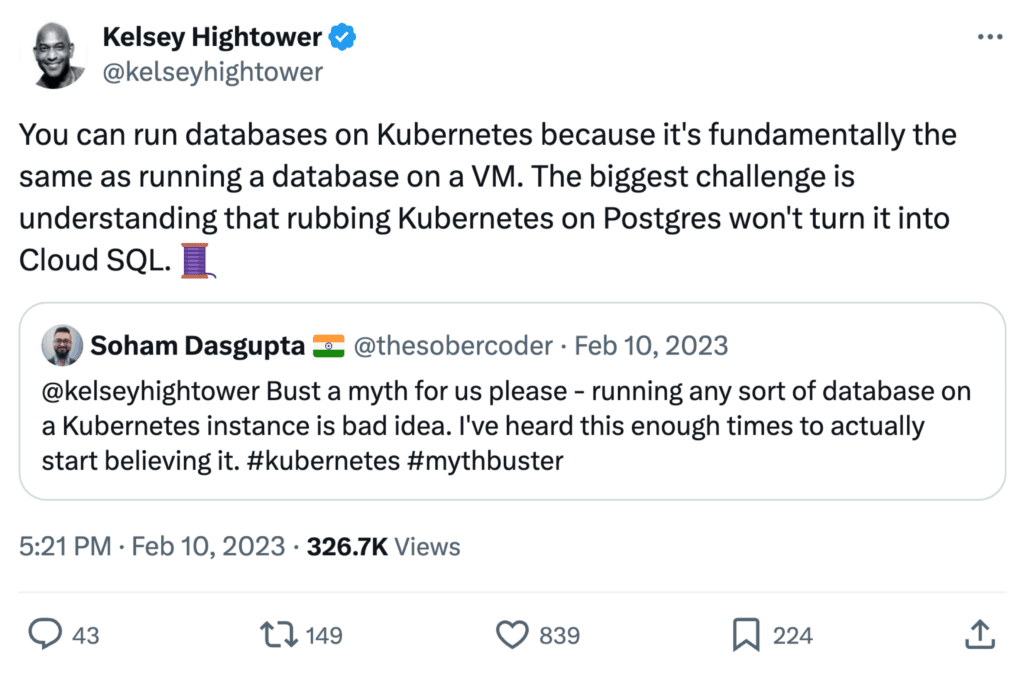1024x685 pixels.
Task: Open the quoted tweet's body text
Action: [505, 427]
